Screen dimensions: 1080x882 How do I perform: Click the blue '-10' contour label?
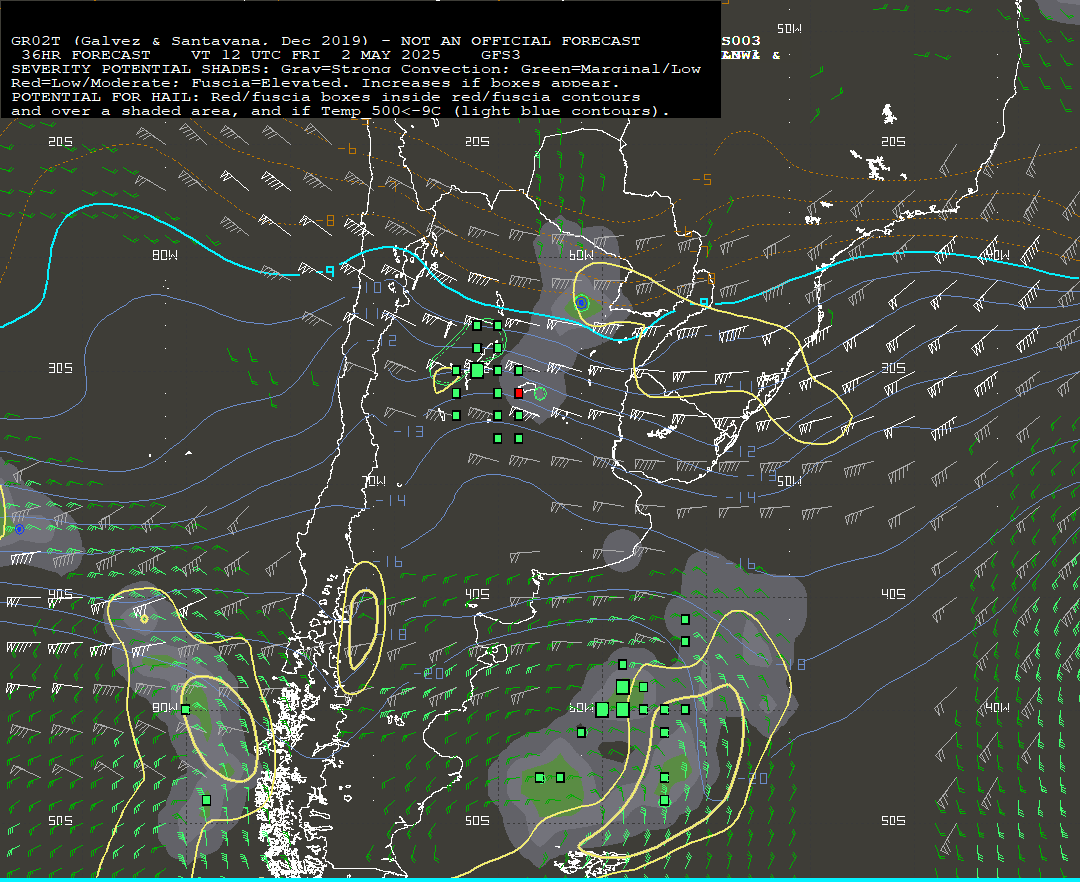point(367,287)
